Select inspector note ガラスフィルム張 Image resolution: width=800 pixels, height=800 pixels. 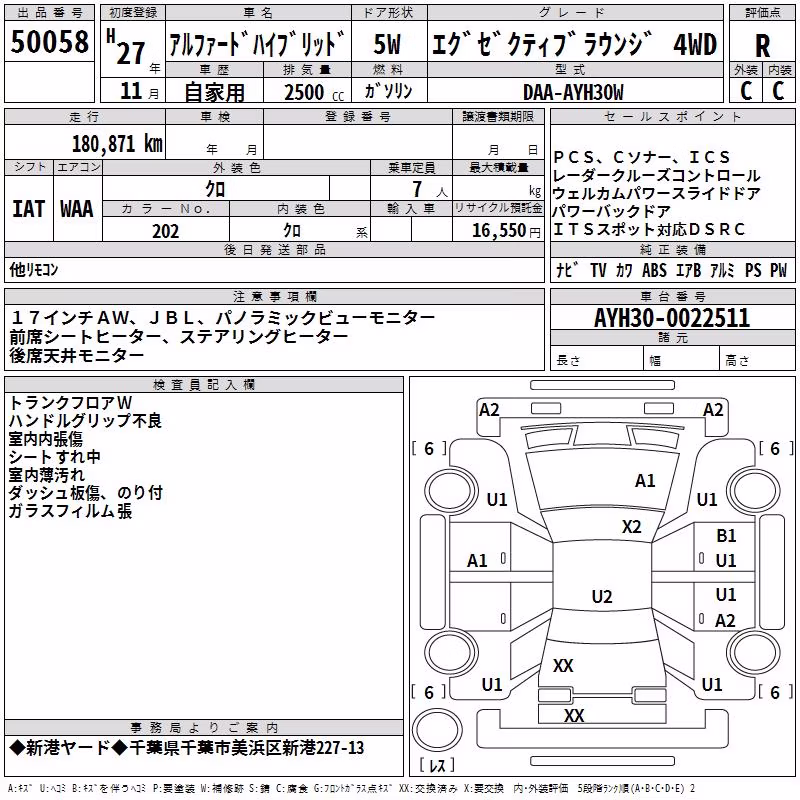[x=70, y=511]
